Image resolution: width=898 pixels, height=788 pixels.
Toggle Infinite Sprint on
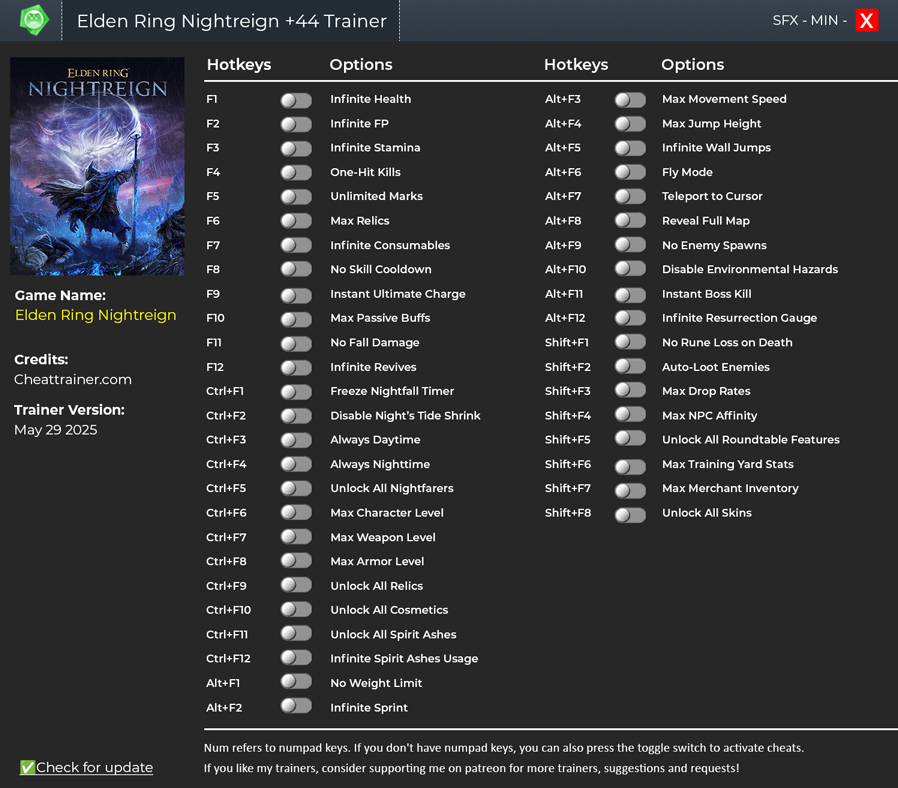[x=296, y=706]
